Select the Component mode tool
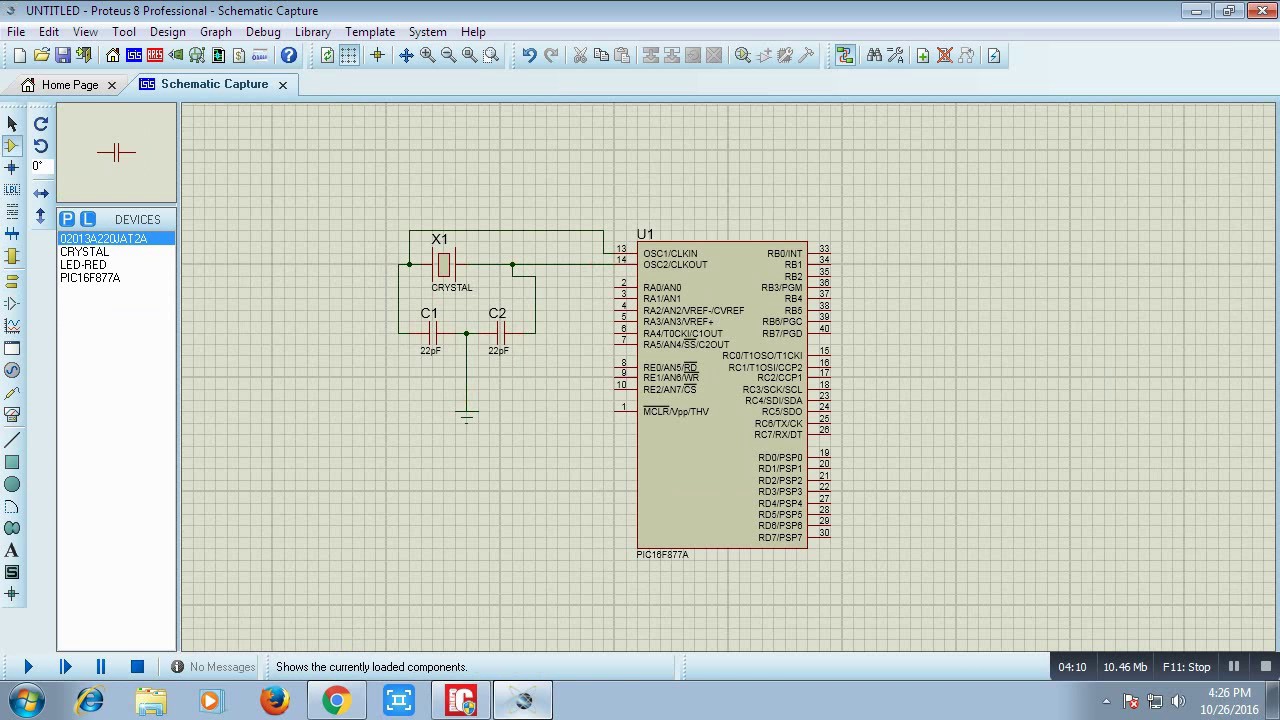The height and width of the screenshot is (720, 1280). (12, 146)
